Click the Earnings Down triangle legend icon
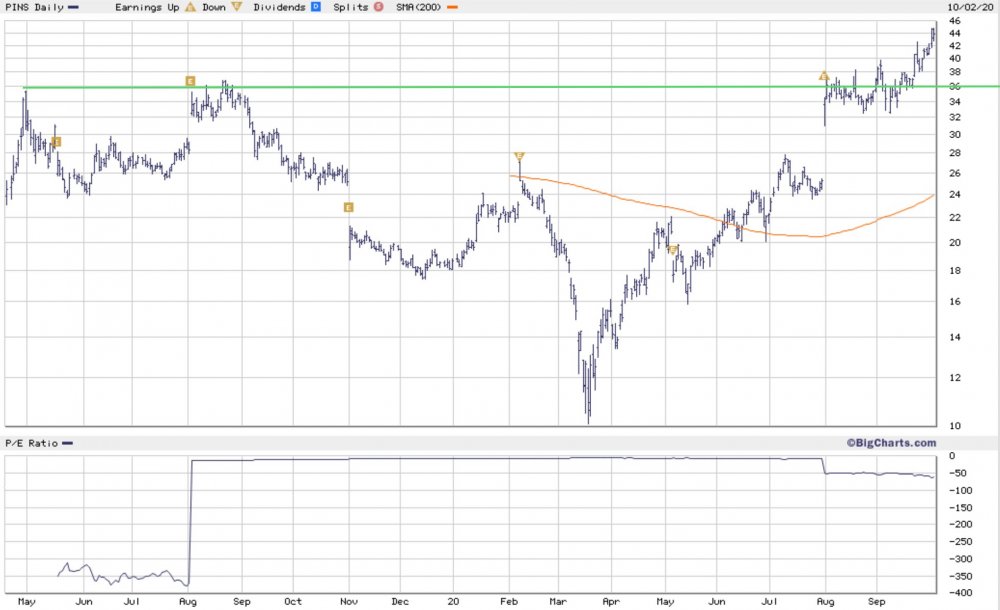 (237, 7)
